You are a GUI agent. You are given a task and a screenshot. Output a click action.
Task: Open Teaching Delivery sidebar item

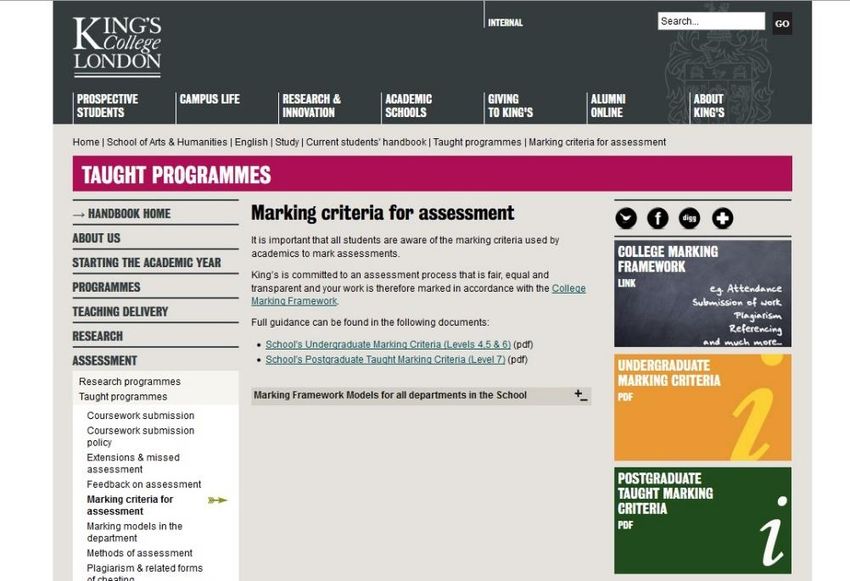[x=120, y=312]
